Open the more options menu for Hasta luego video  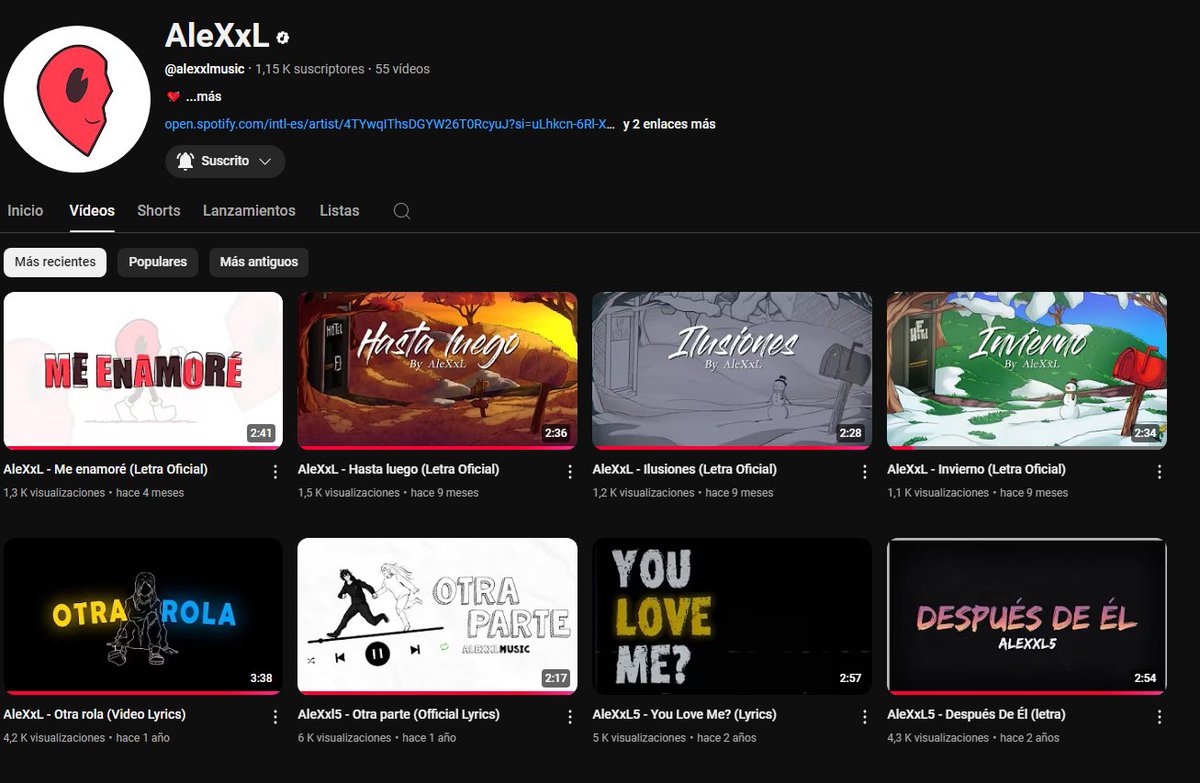[570, 471]
